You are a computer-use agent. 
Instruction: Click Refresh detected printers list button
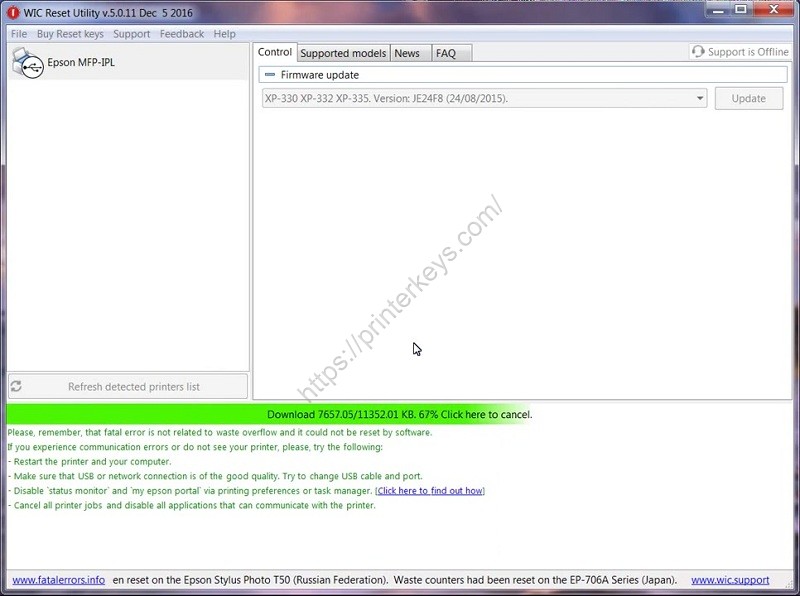(128, 386)
